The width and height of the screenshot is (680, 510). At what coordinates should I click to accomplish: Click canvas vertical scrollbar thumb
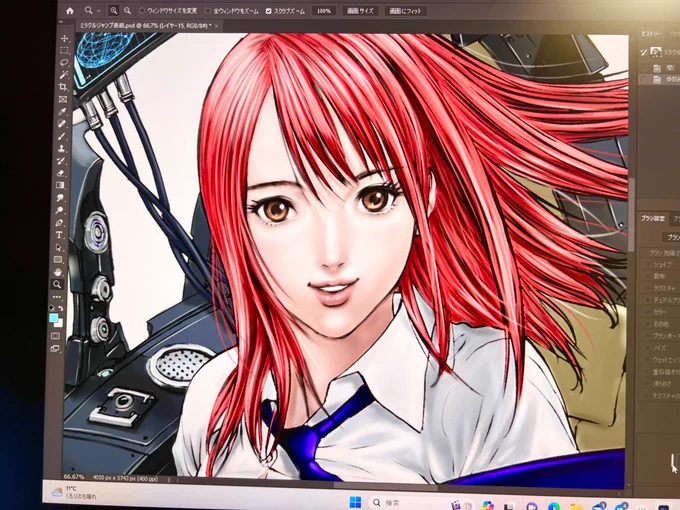pyautogui.click(x=632, y=215)
